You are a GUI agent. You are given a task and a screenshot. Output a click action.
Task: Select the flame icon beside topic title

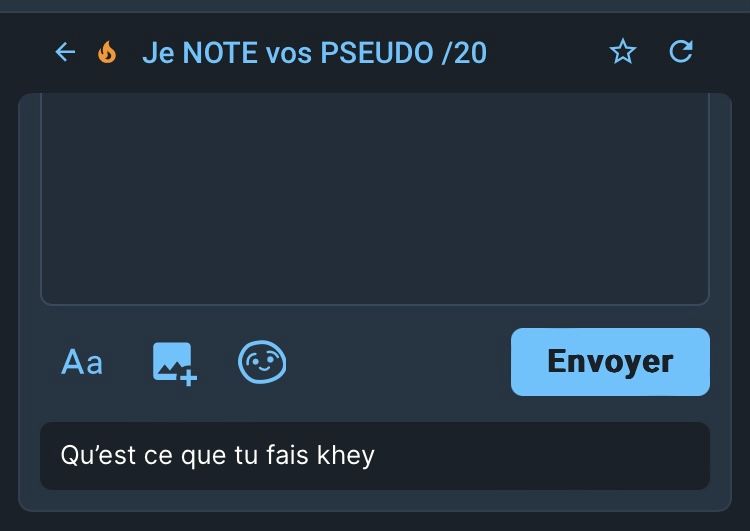tap(107, 52)
